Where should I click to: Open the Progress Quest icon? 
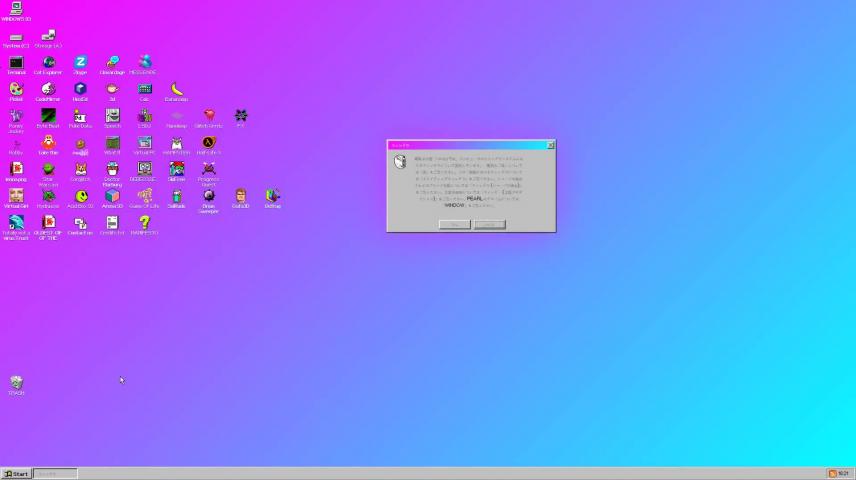209,175
